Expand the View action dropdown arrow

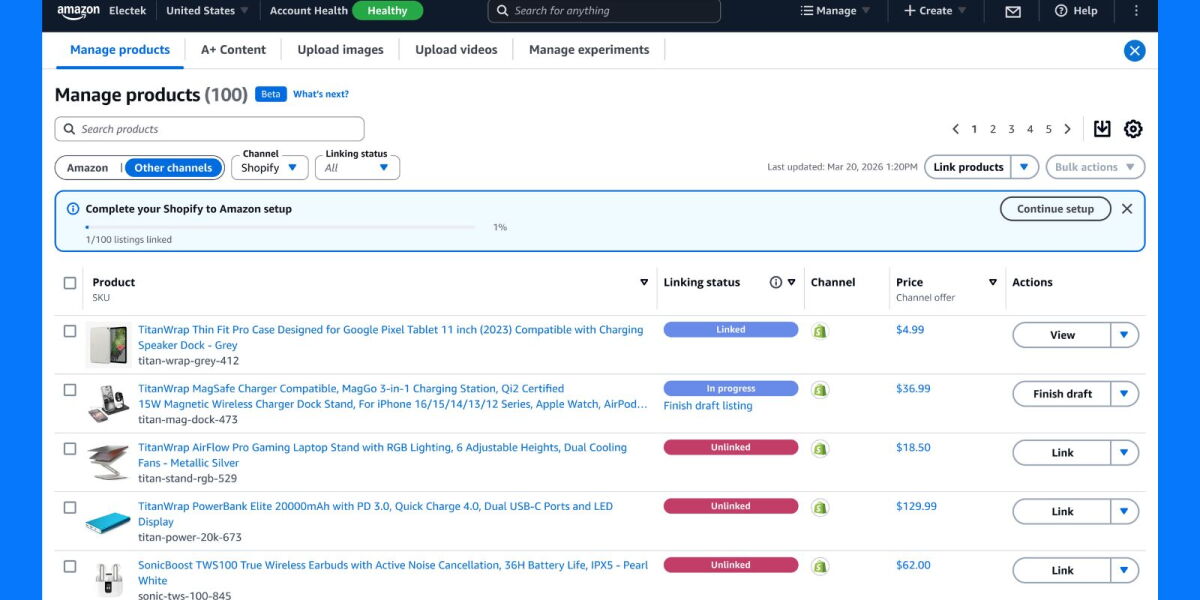(x=1125, y=335)
